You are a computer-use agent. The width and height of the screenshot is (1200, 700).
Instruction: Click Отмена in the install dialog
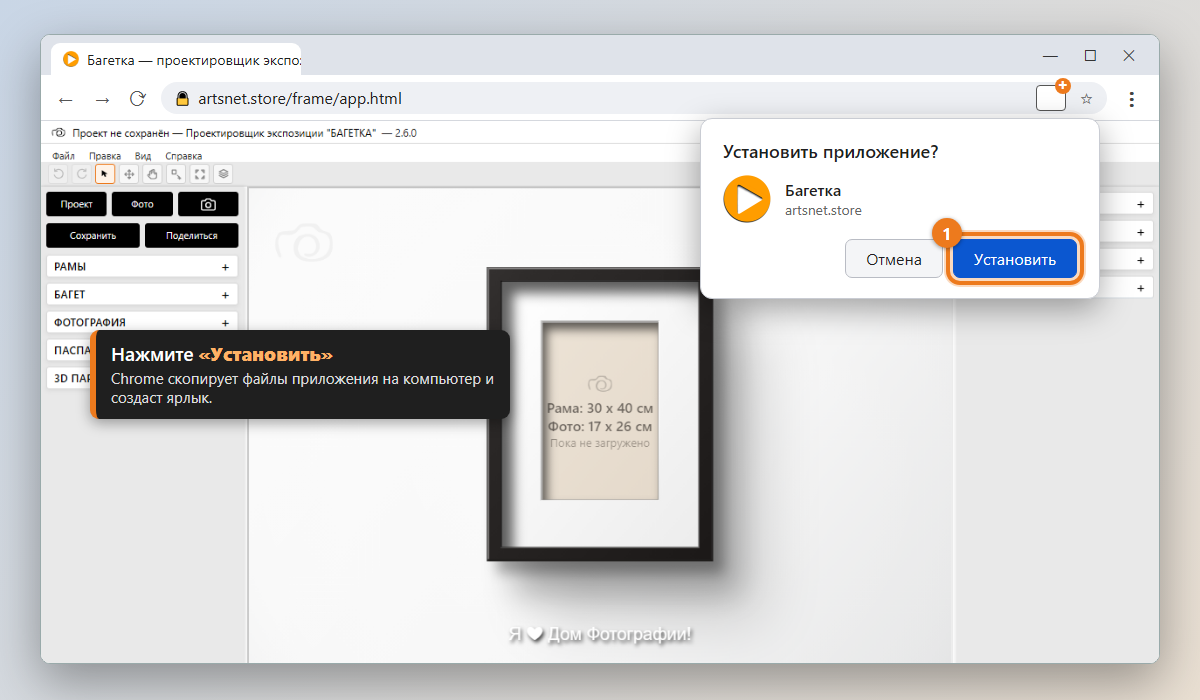click(894, 259)
